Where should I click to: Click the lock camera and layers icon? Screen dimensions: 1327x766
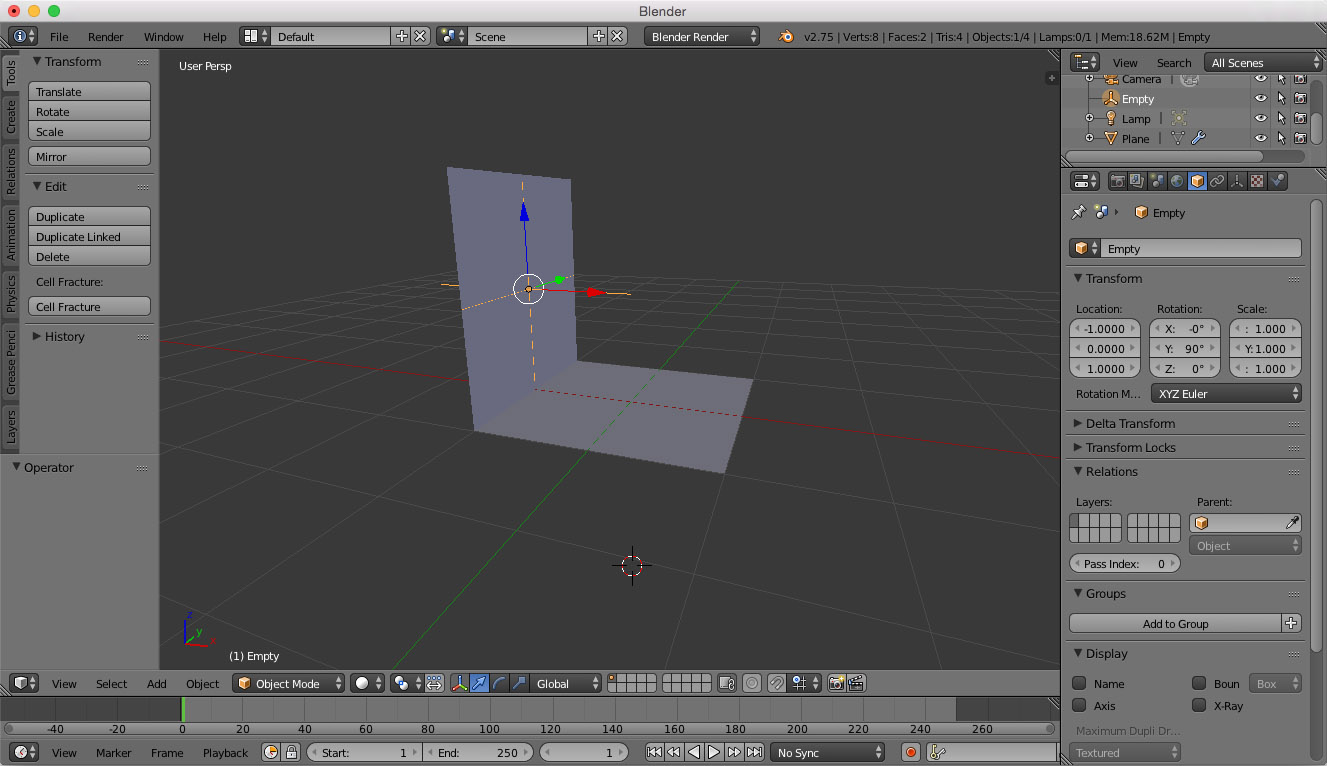[x=727, y=683]
